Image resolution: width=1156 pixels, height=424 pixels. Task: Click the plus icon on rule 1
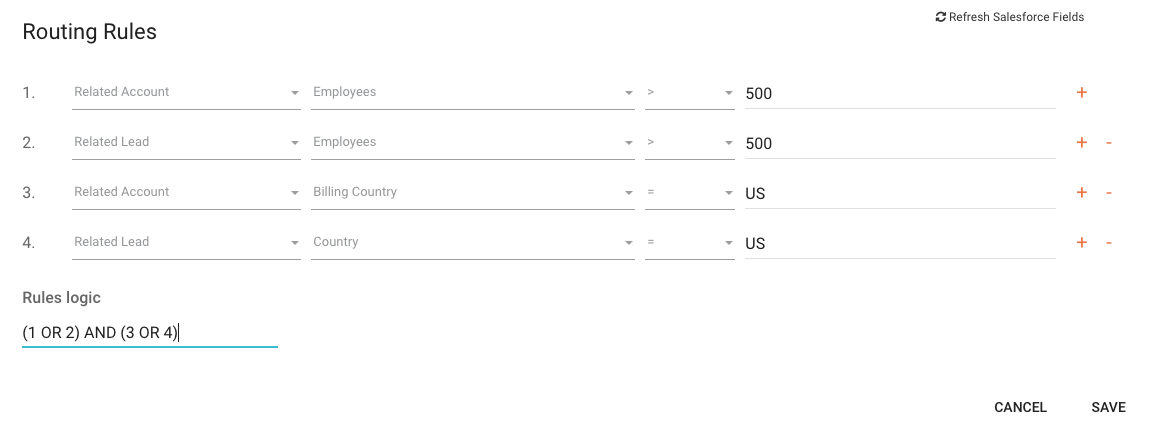1081,93
